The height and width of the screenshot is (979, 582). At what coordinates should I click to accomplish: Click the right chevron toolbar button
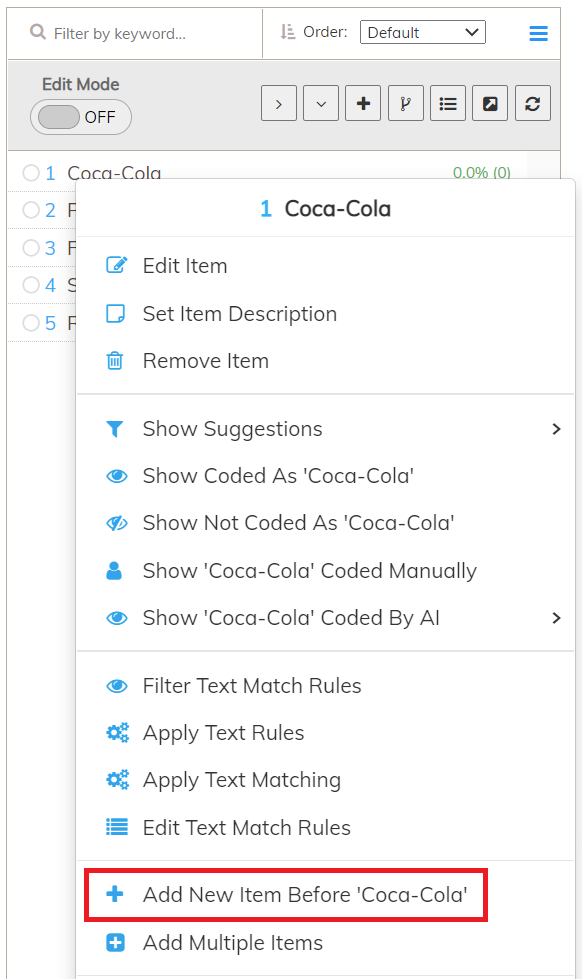[279, 103]
